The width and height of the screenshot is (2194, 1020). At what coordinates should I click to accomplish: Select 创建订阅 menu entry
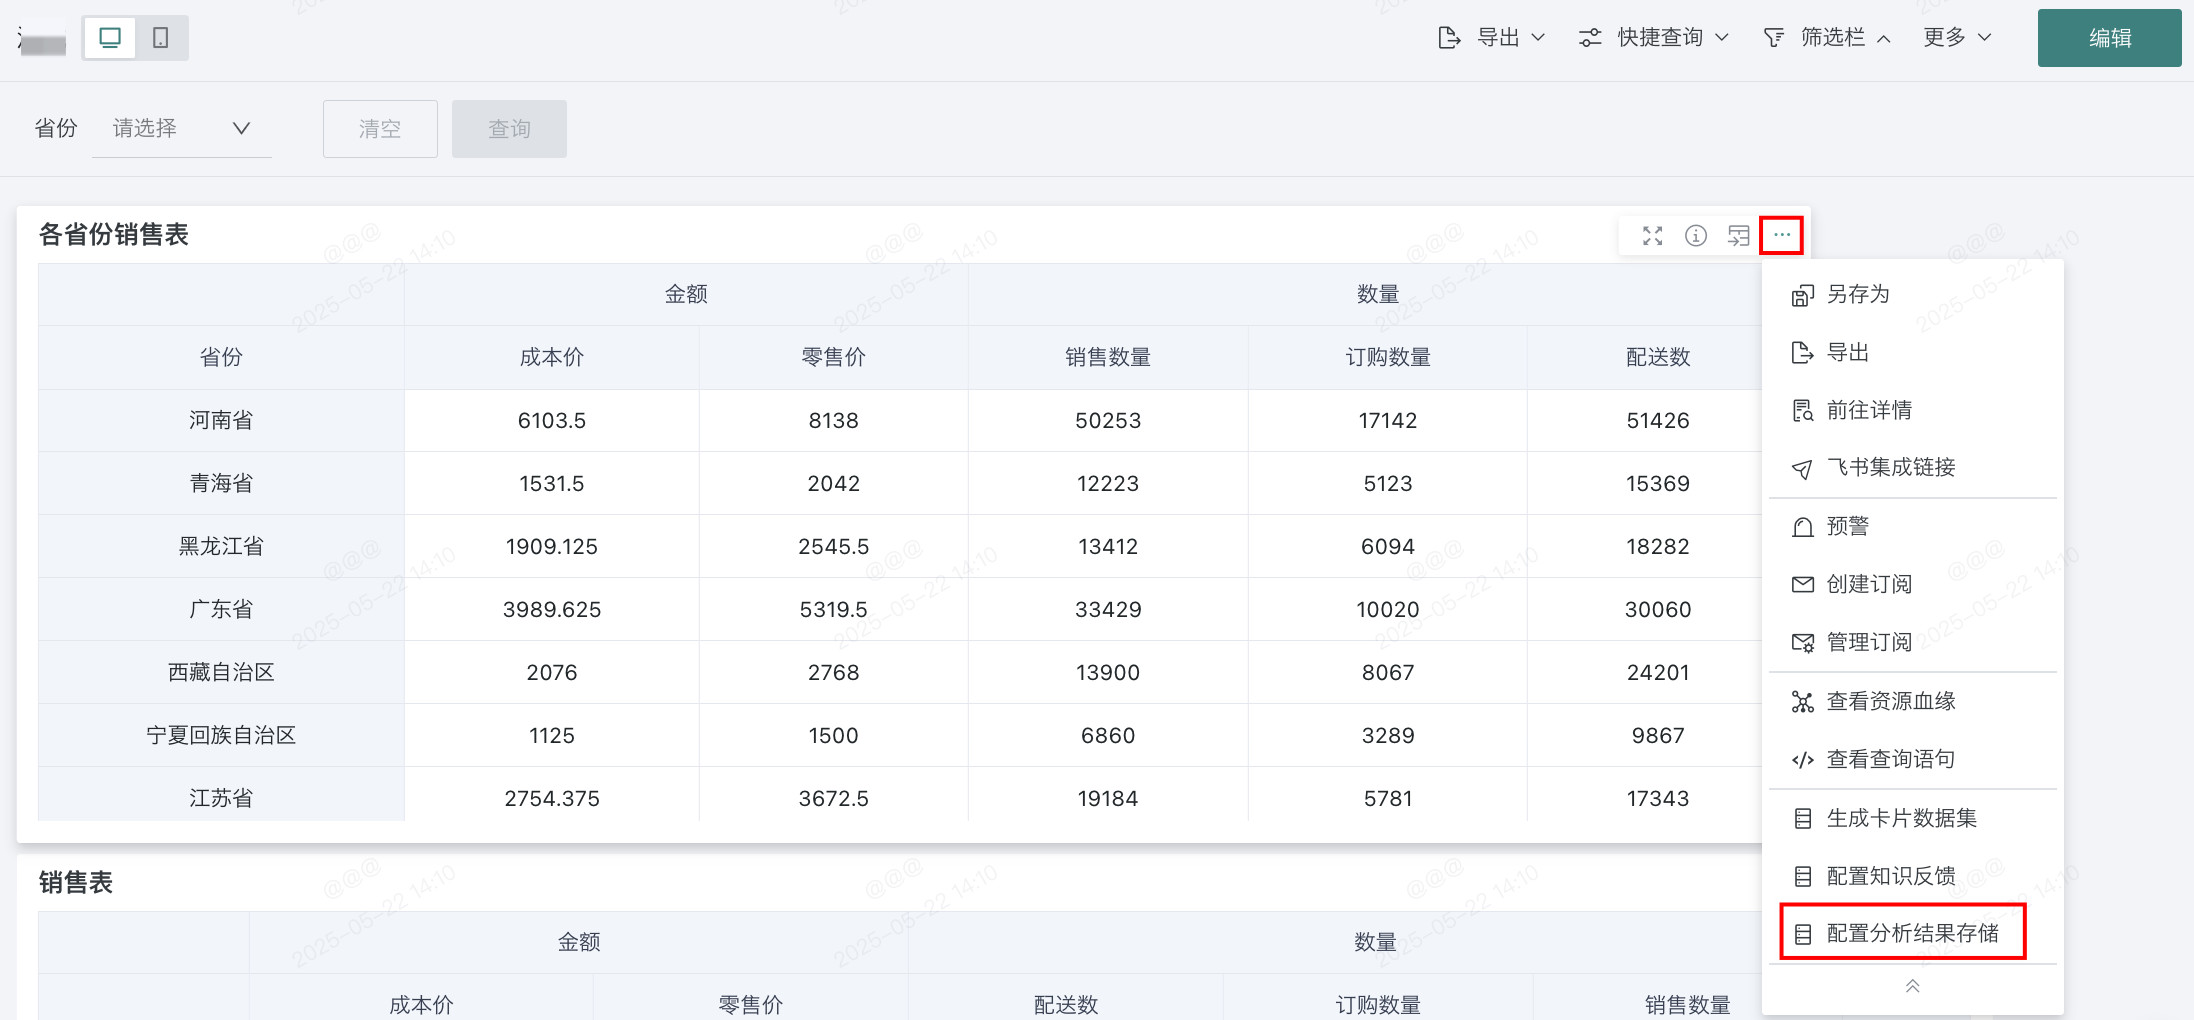click(1912, 584)
